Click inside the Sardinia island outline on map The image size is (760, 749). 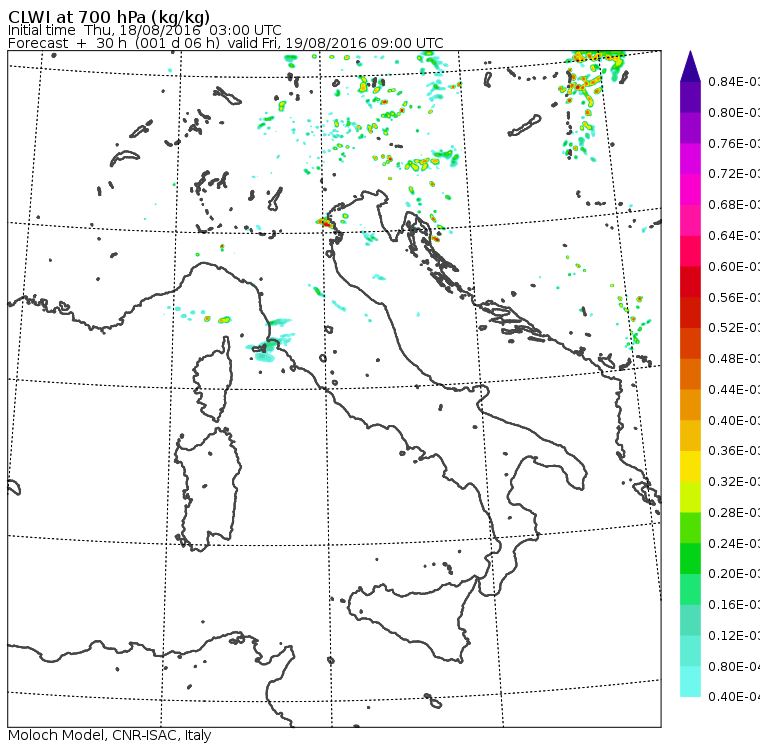(208, 490)
